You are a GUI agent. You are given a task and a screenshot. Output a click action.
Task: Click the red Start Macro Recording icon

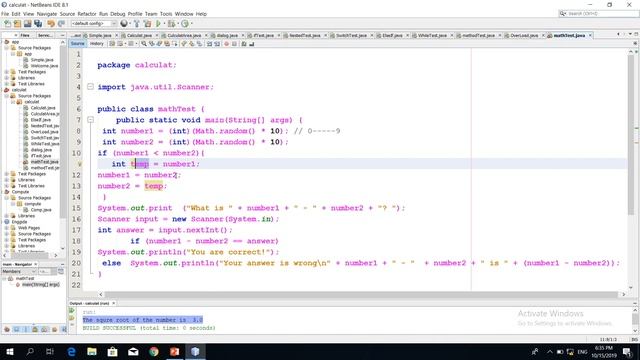(x=227, y=44)
